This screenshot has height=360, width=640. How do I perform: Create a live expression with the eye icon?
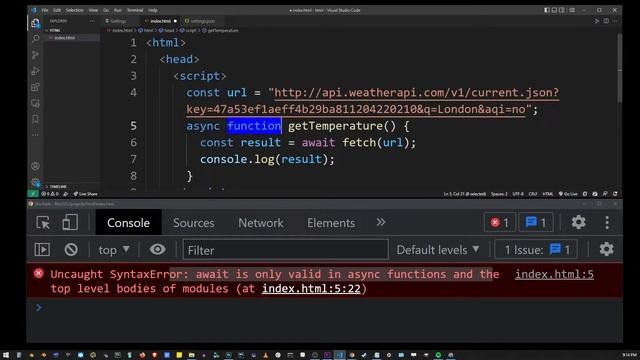point(157,249)
